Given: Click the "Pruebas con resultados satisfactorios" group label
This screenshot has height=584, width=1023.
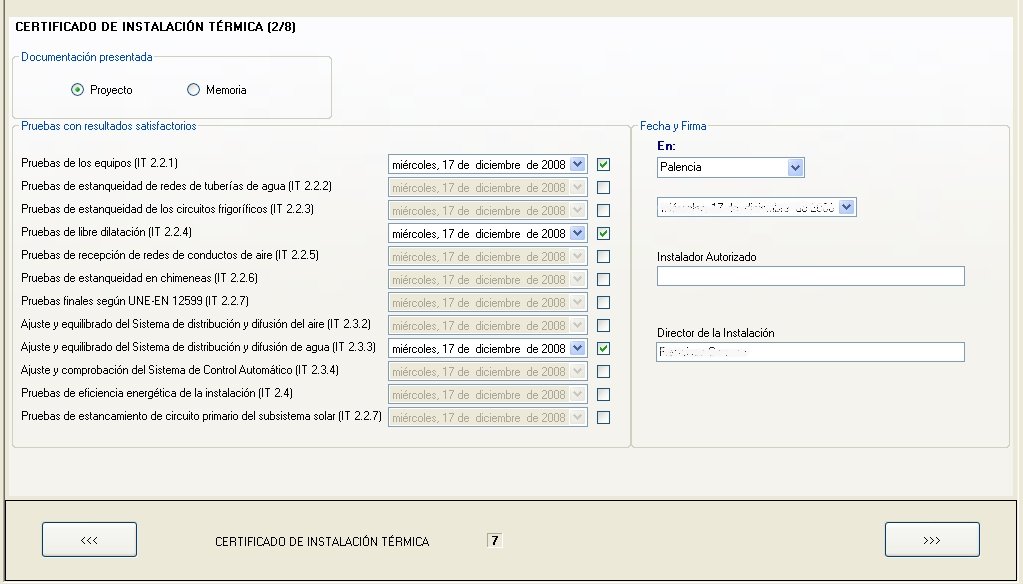Looking at the screenshot, I should tap(108, 126).
